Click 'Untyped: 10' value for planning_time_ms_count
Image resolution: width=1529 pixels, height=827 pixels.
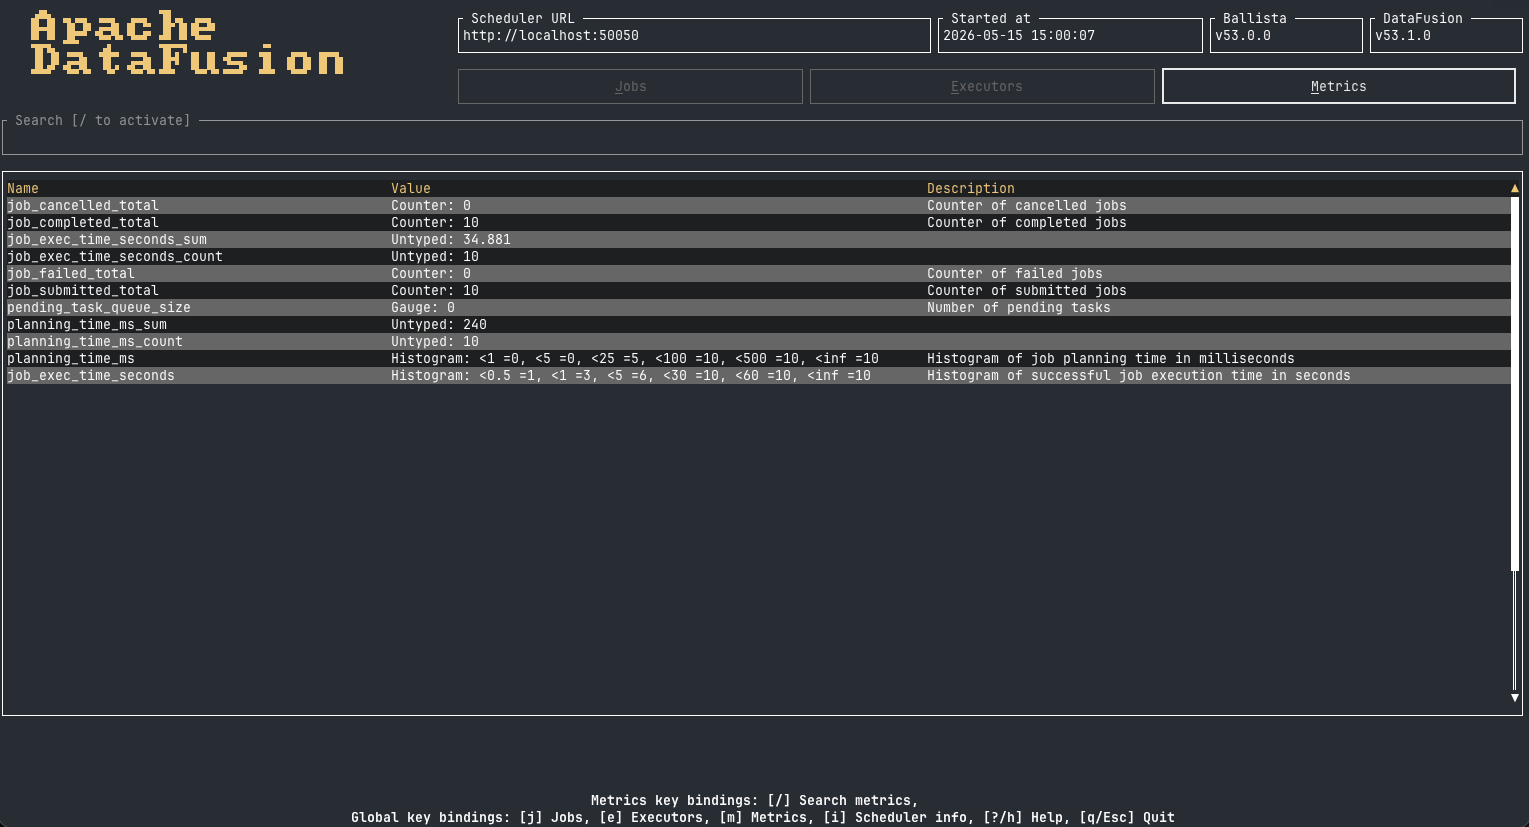[435, 341]
